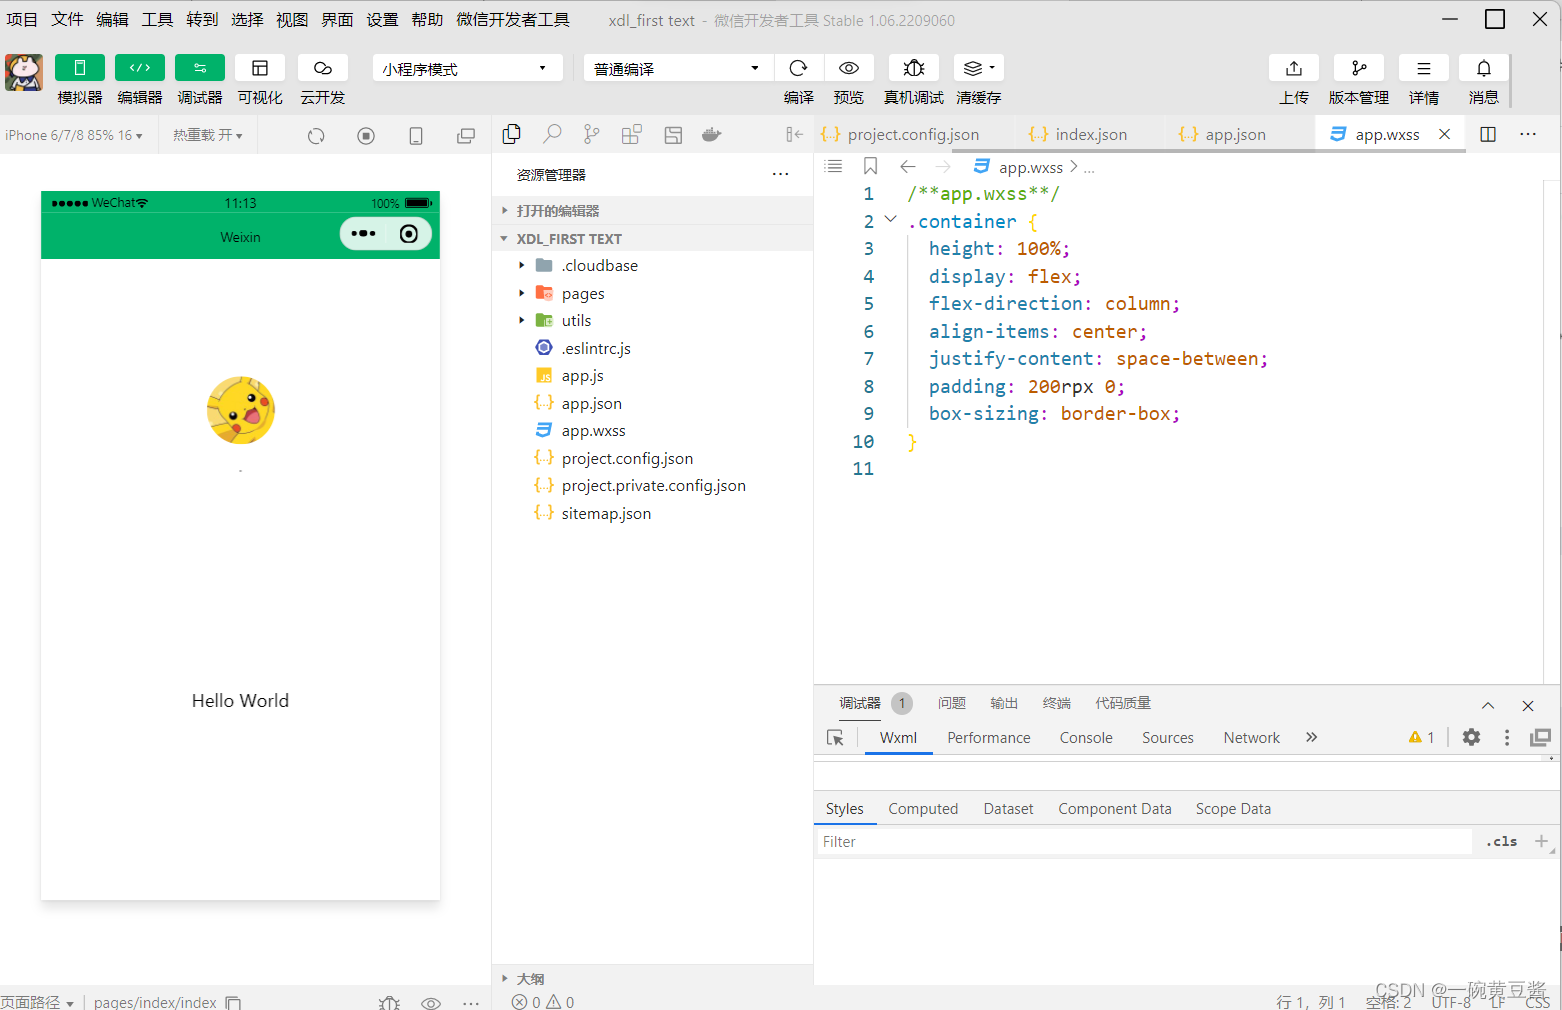
Task: Split the editor view
Action: [1488, 134]
